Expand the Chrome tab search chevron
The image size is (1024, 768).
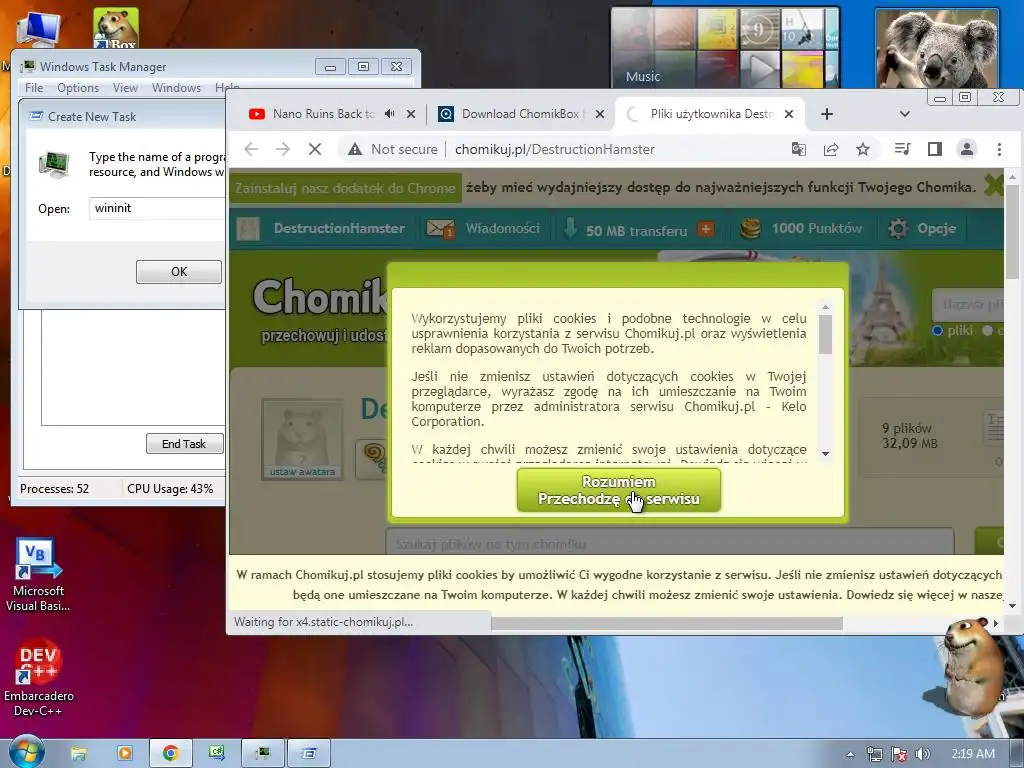(904, 114)
